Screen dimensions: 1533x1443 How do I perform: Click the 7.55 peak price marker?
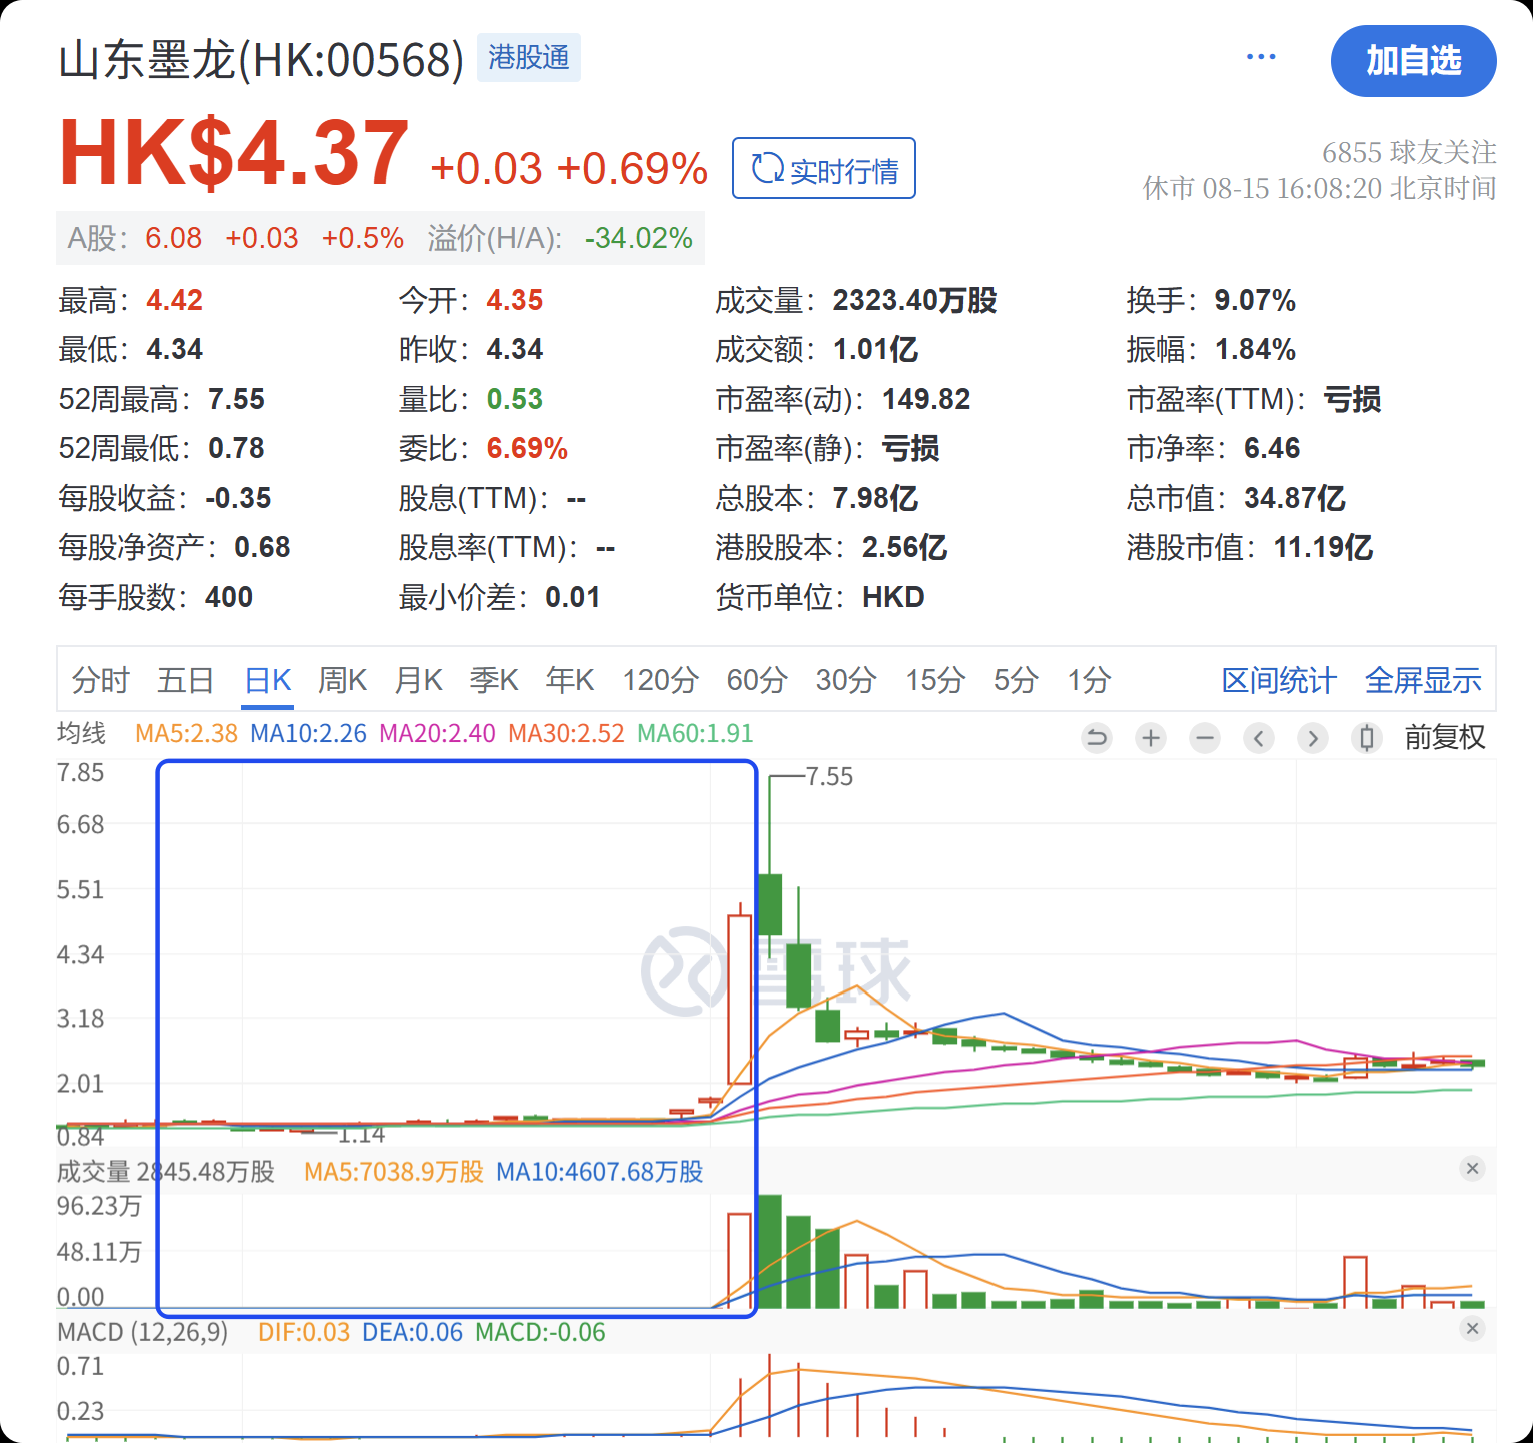(x=829, y=777)
